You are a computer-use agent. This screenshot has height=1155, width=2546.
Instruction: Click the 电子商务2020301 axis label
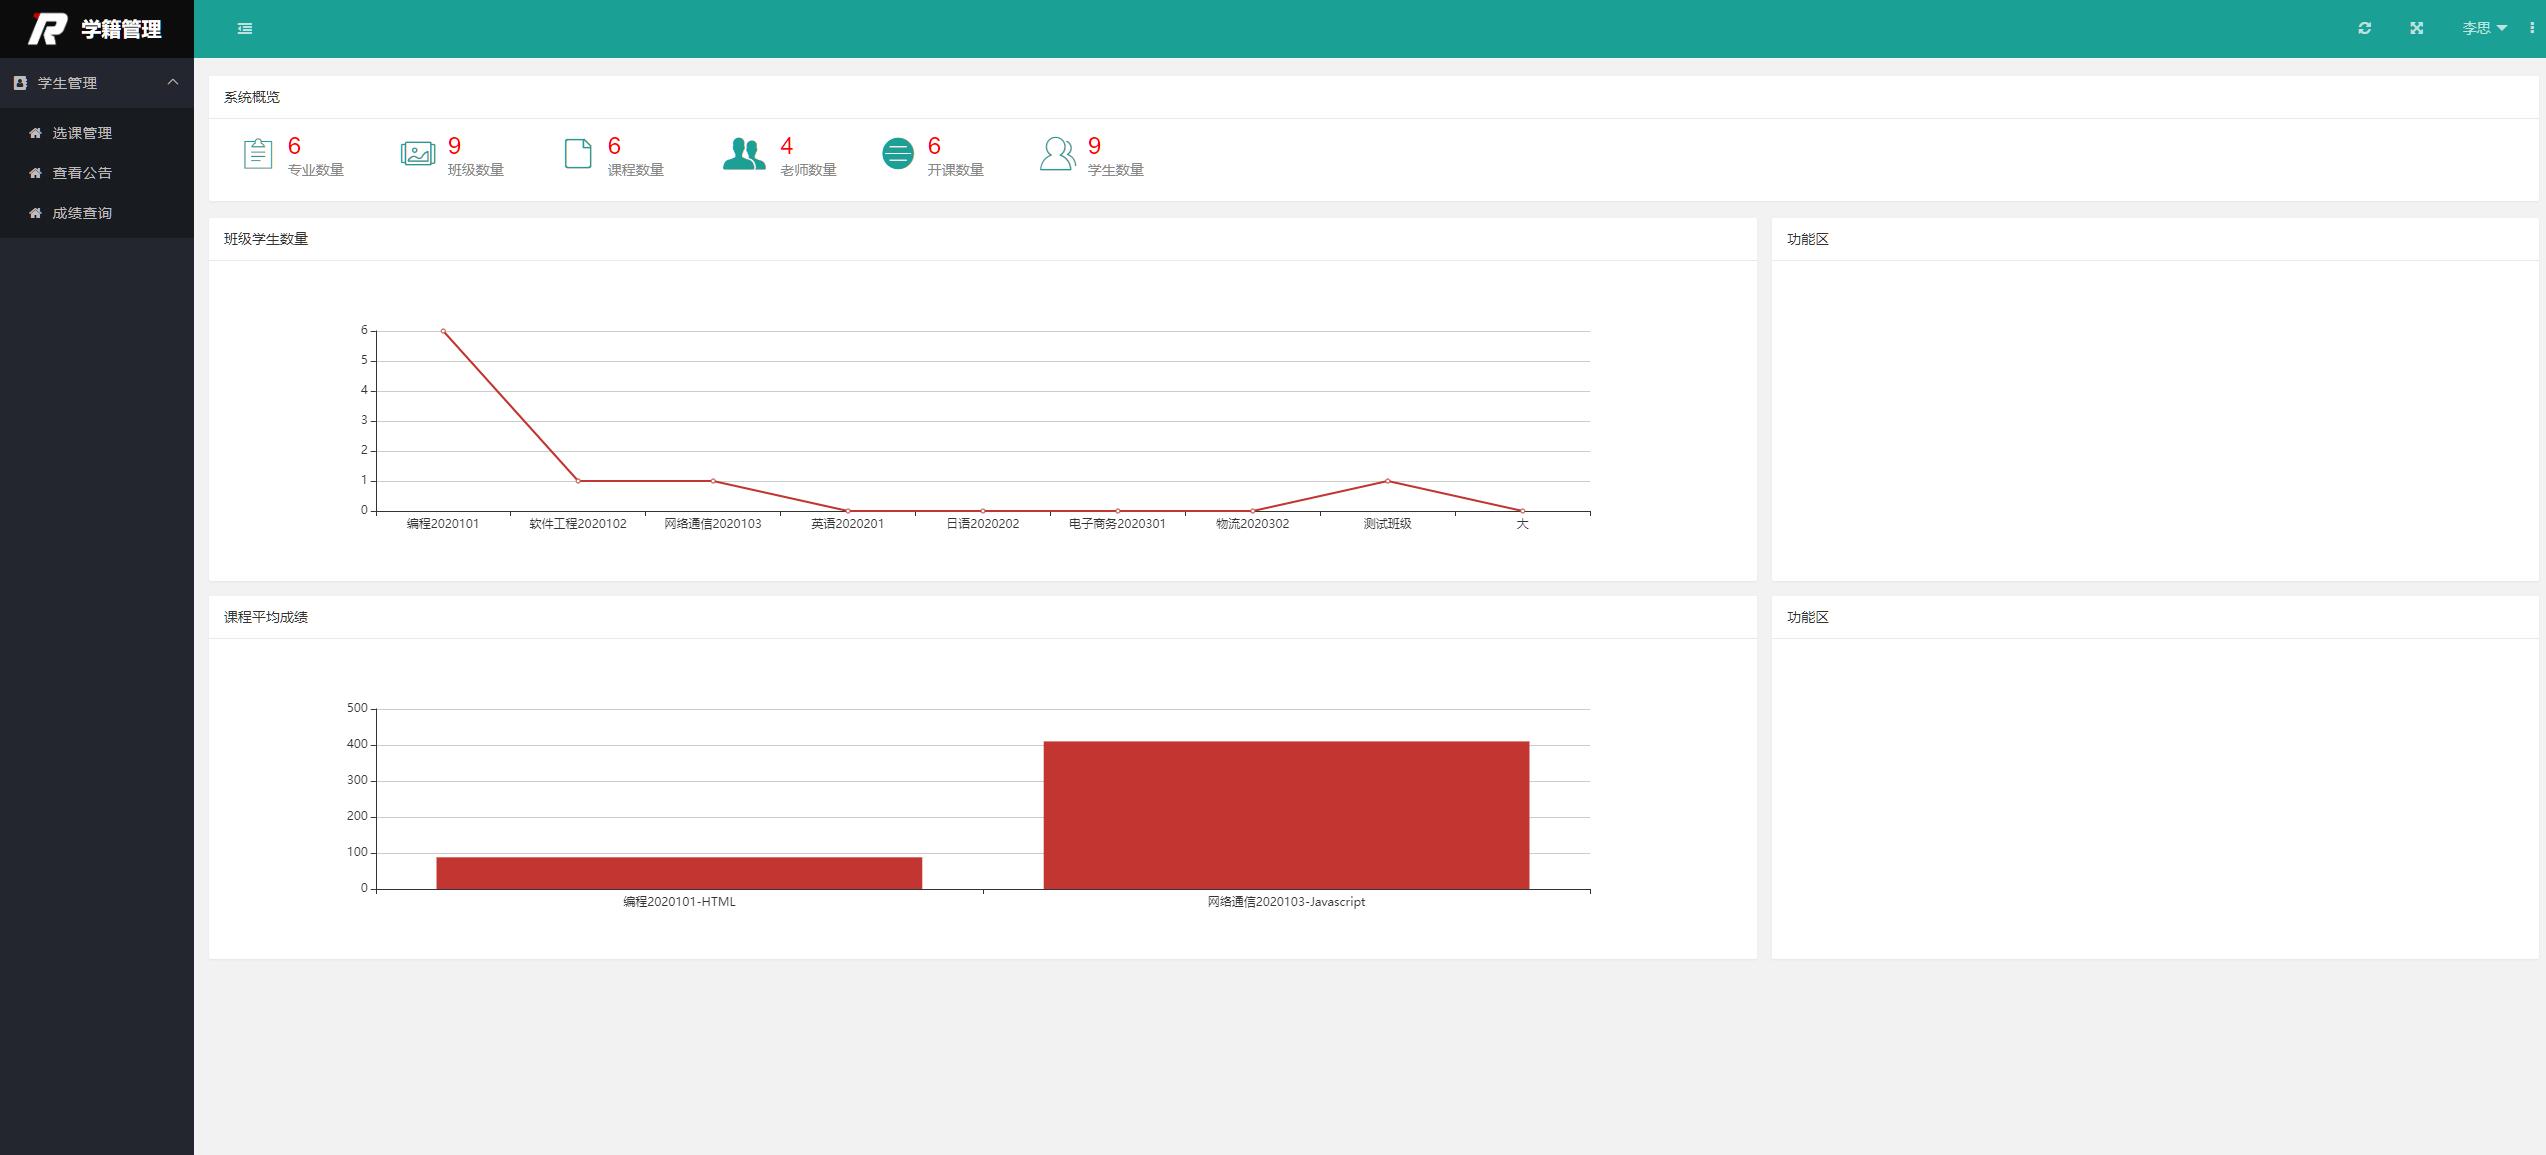pos(1117,524)
